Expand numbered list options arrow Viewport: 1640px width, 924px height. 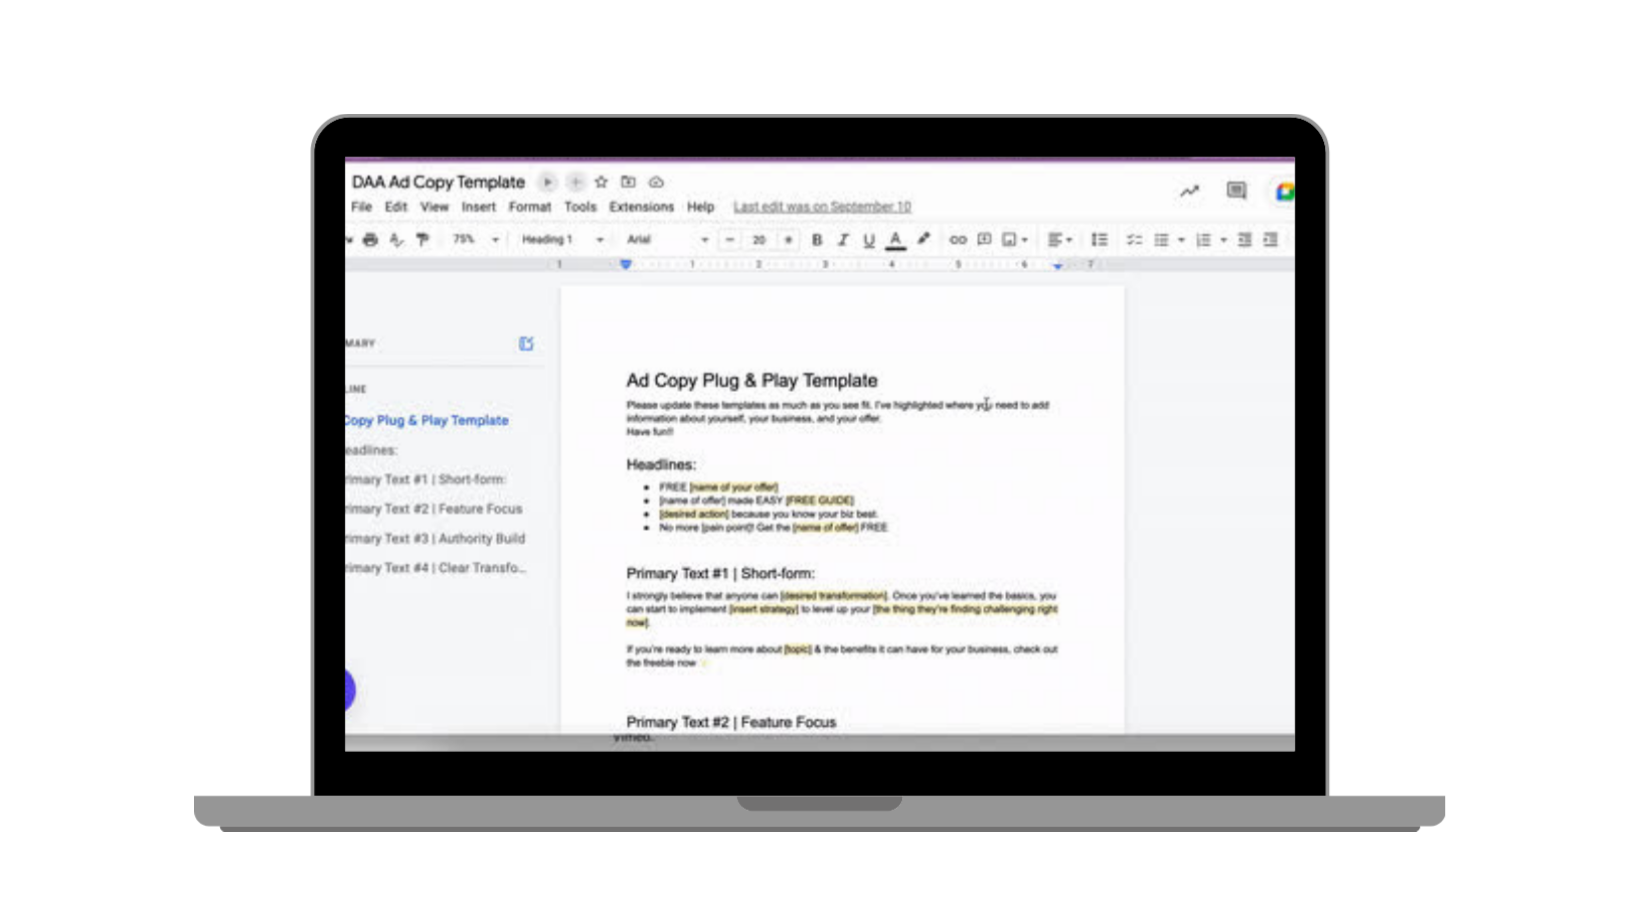click(1223, 240)
